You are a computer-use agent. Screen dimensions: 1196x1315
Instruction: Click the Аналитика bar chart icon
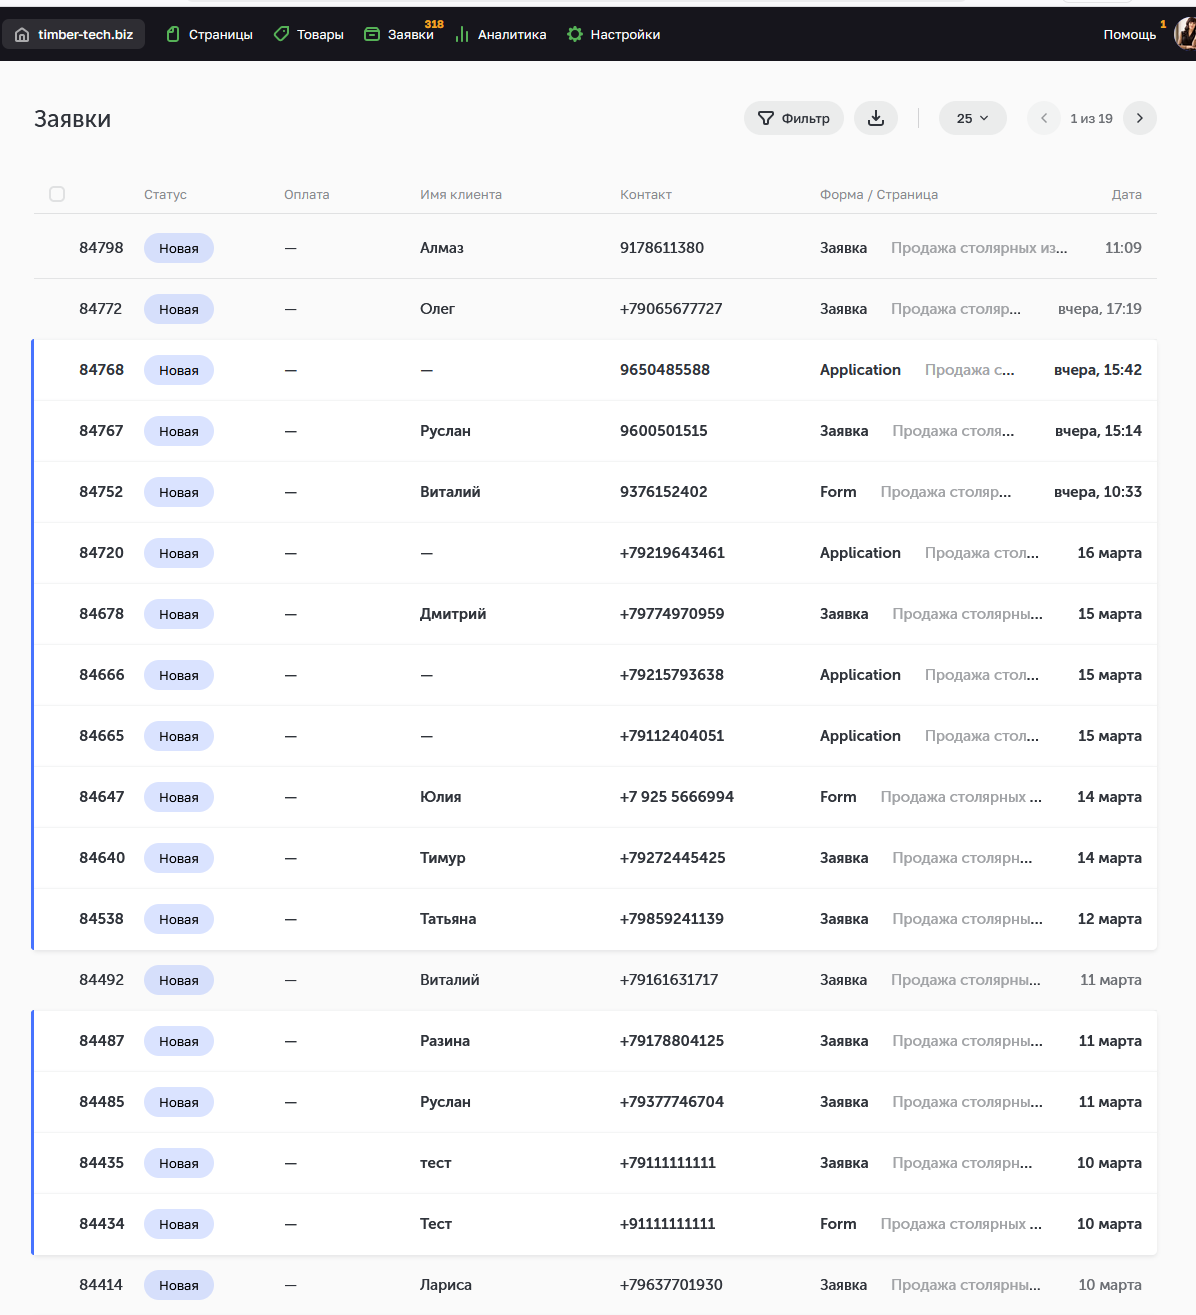click(462, 35)
